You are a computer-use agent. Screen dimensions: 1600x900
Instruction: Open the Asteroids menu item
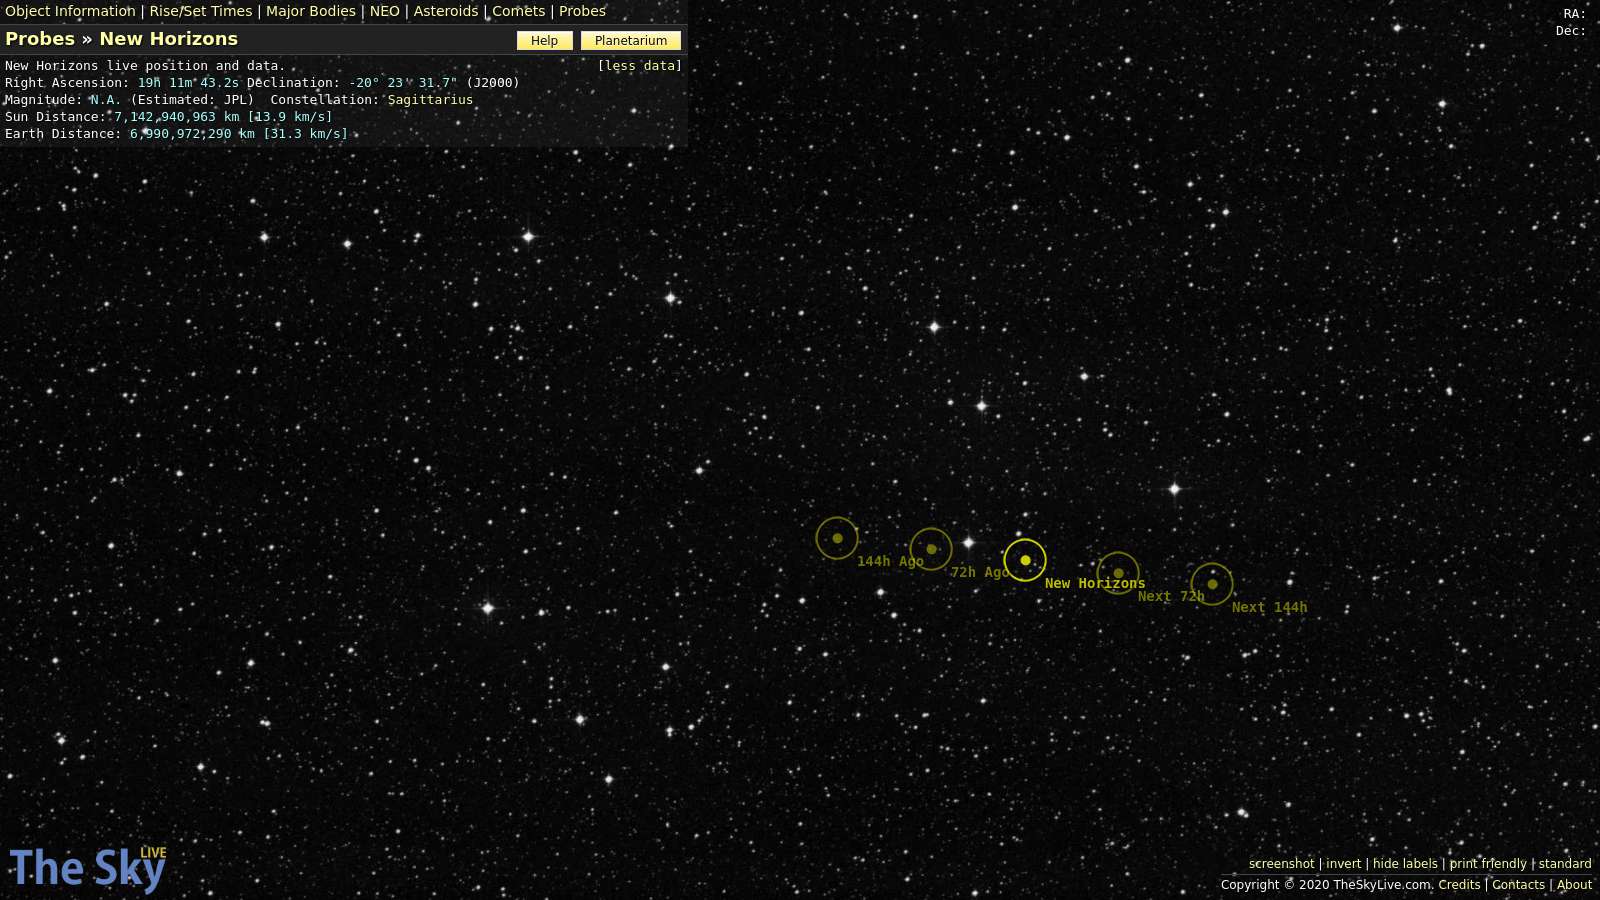coord(446,11)
